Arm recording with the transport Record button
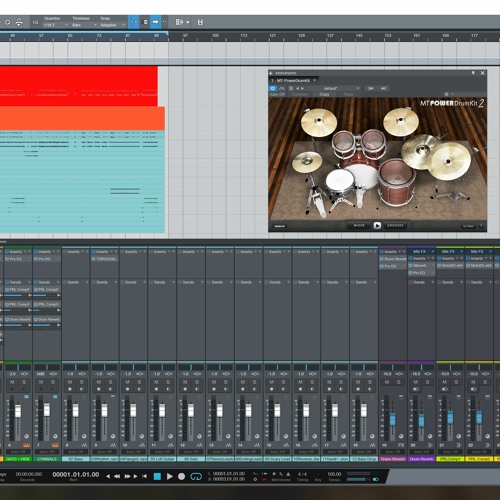 point(181,477)
